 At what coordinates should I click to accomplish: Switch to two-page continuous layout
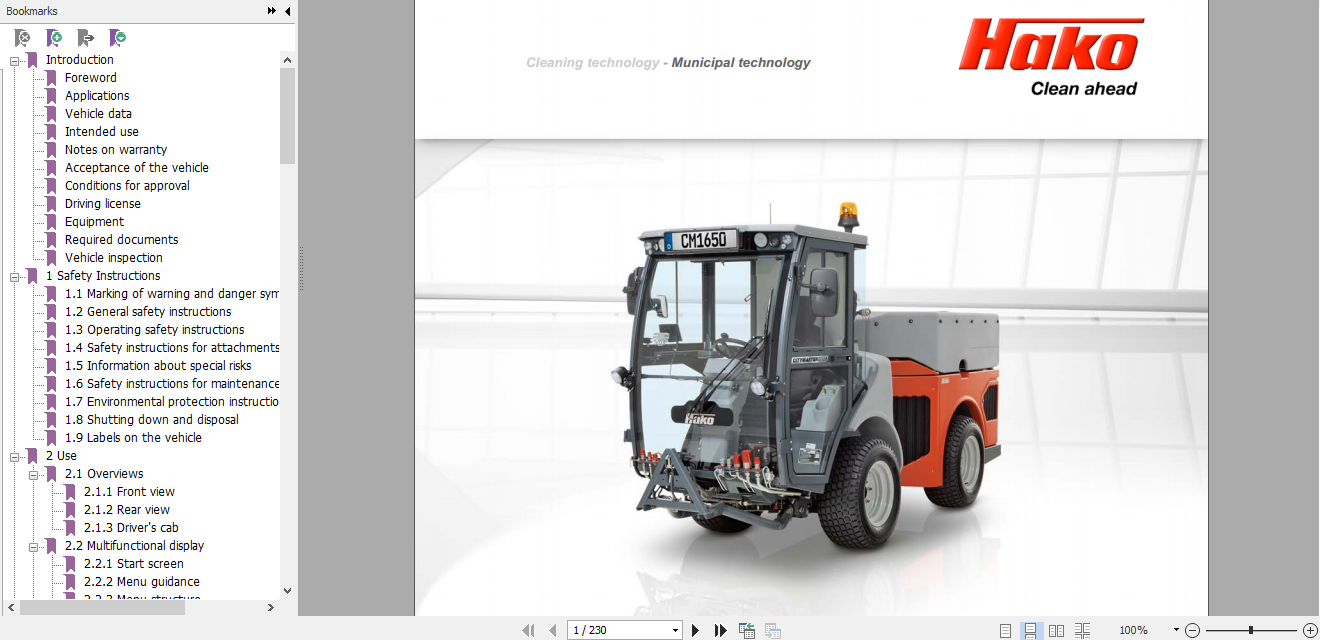click(x=1082, y=630)
